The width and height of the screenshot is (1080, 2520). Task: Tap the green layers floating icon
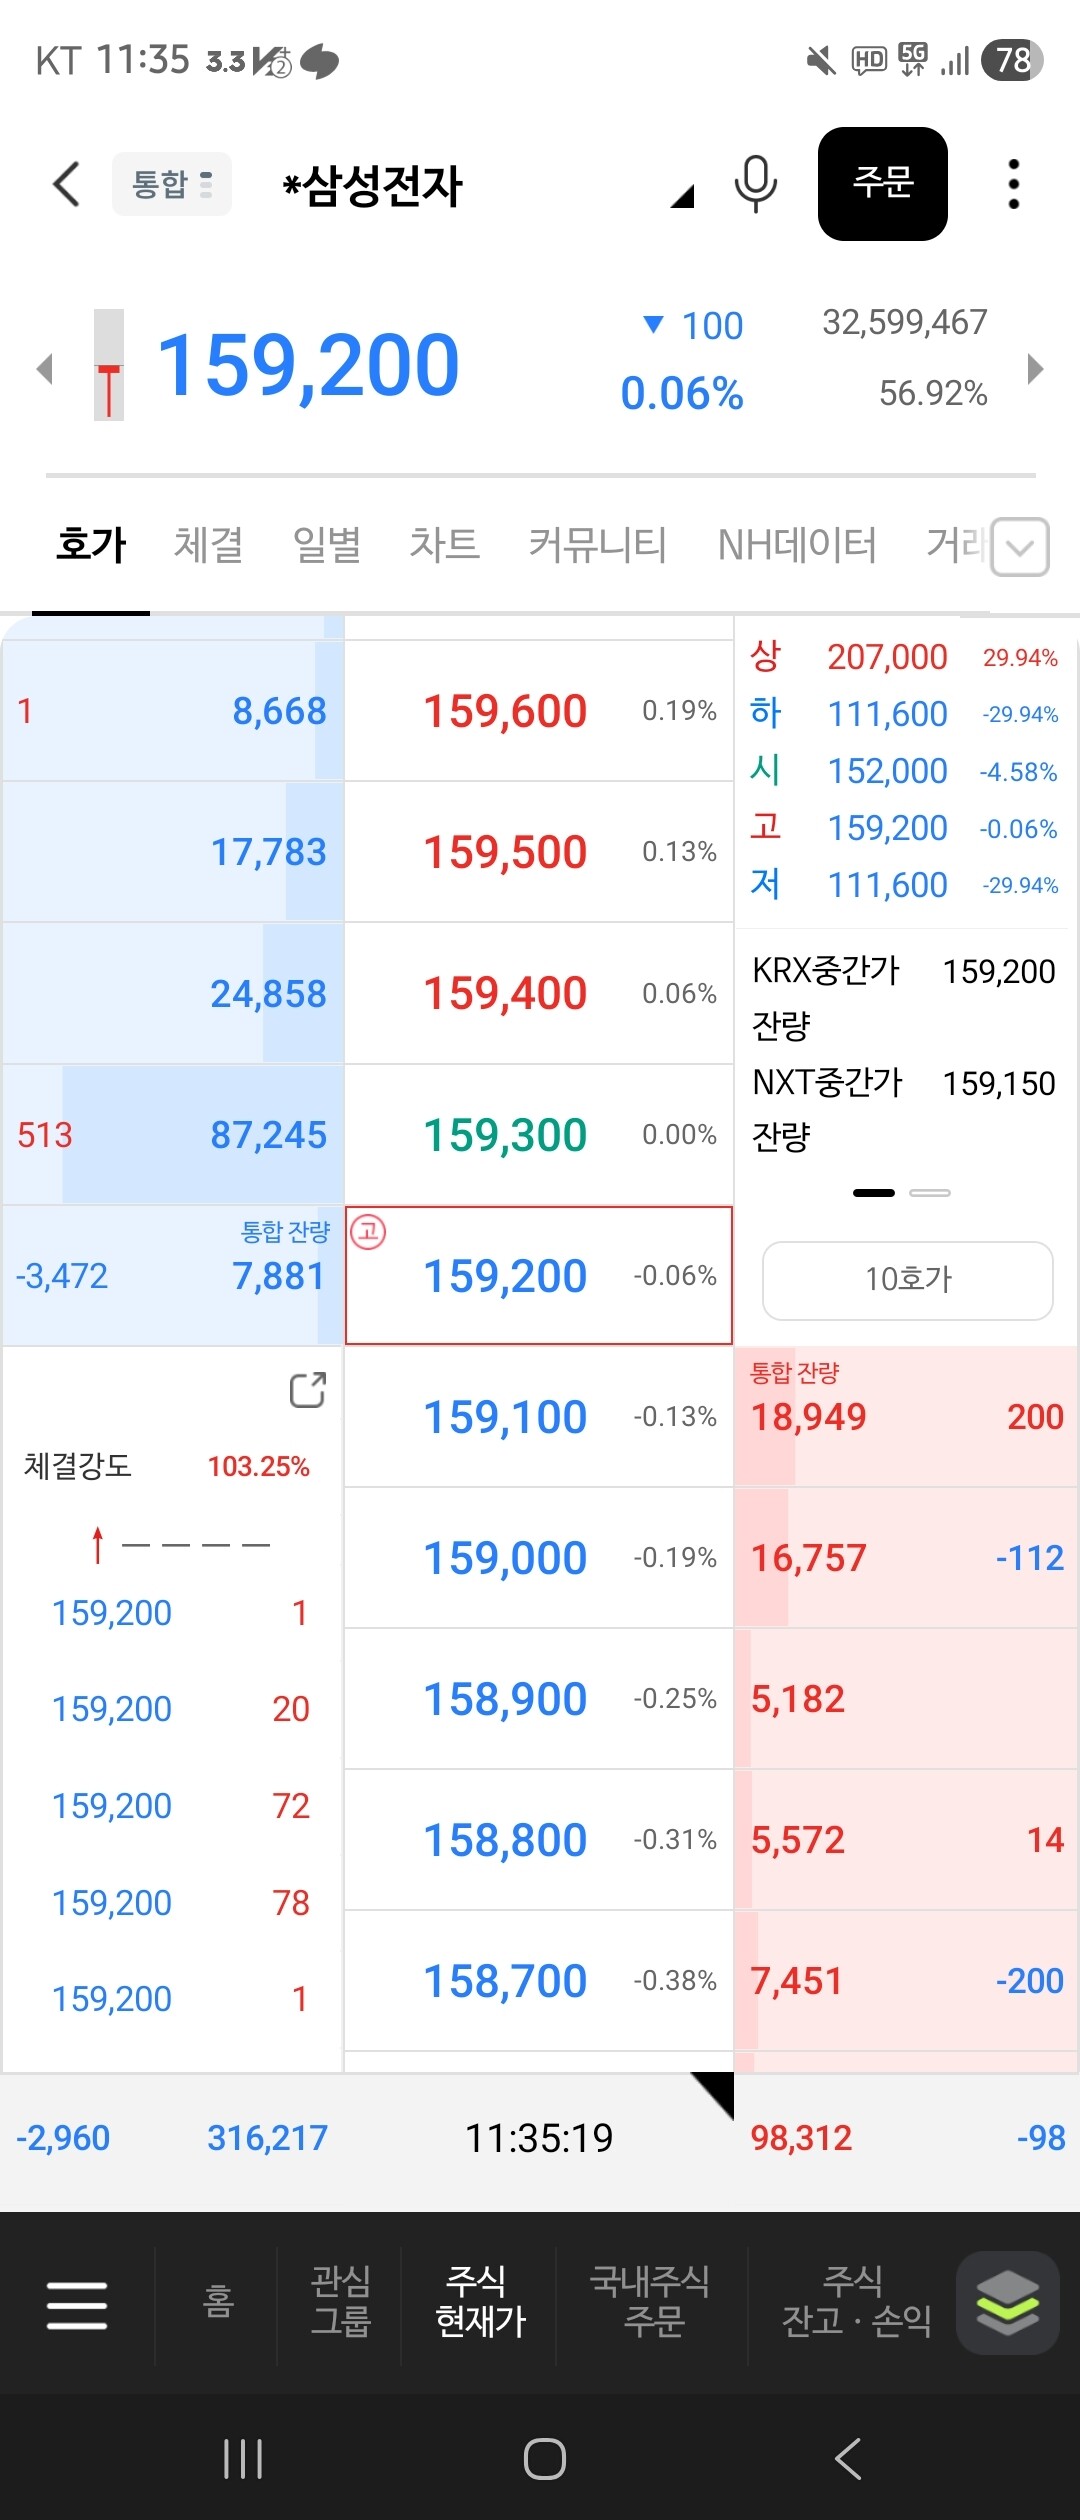[1008, 2302]
